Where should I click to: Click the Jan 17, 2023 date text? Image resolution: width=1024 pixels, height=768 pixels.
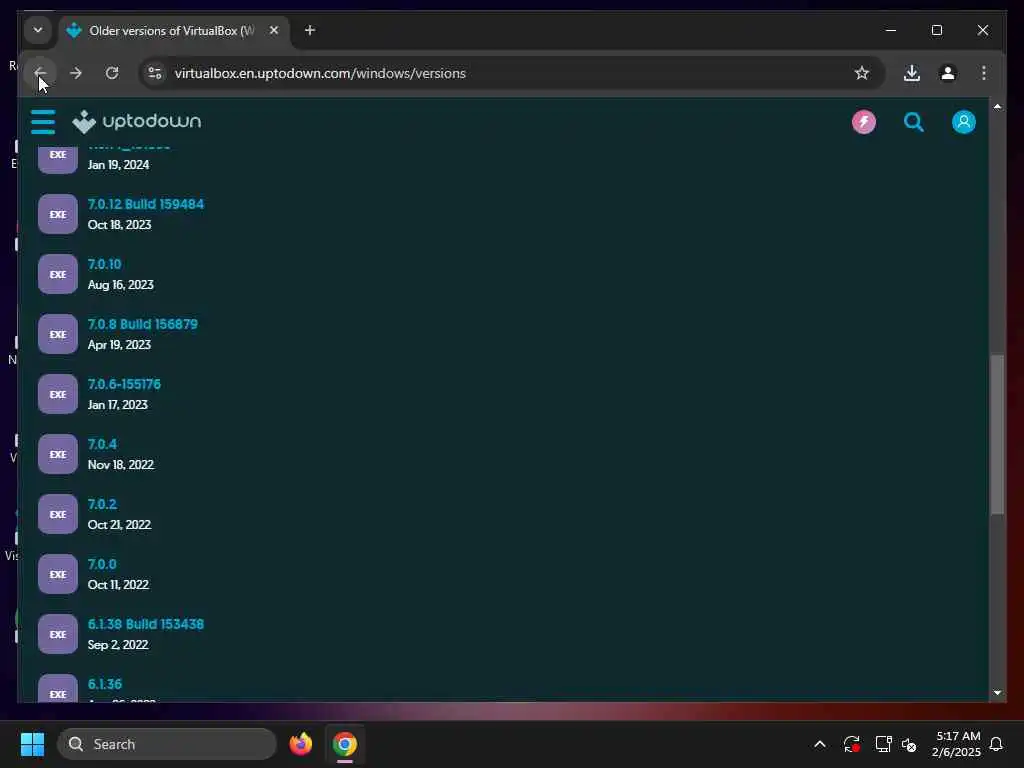[x=118, y=405]
